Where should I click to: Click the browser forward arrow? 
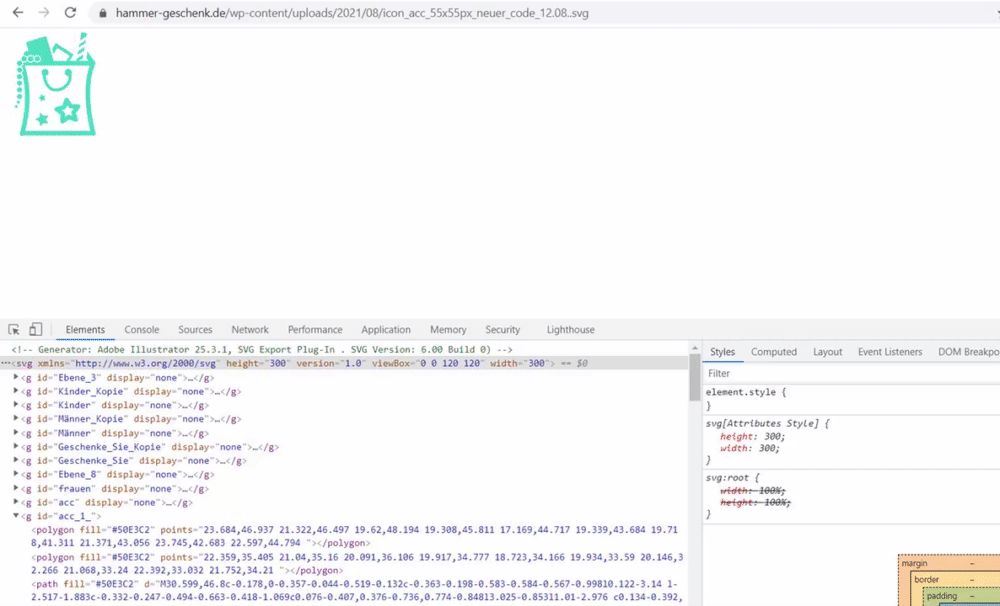(43, 13)
